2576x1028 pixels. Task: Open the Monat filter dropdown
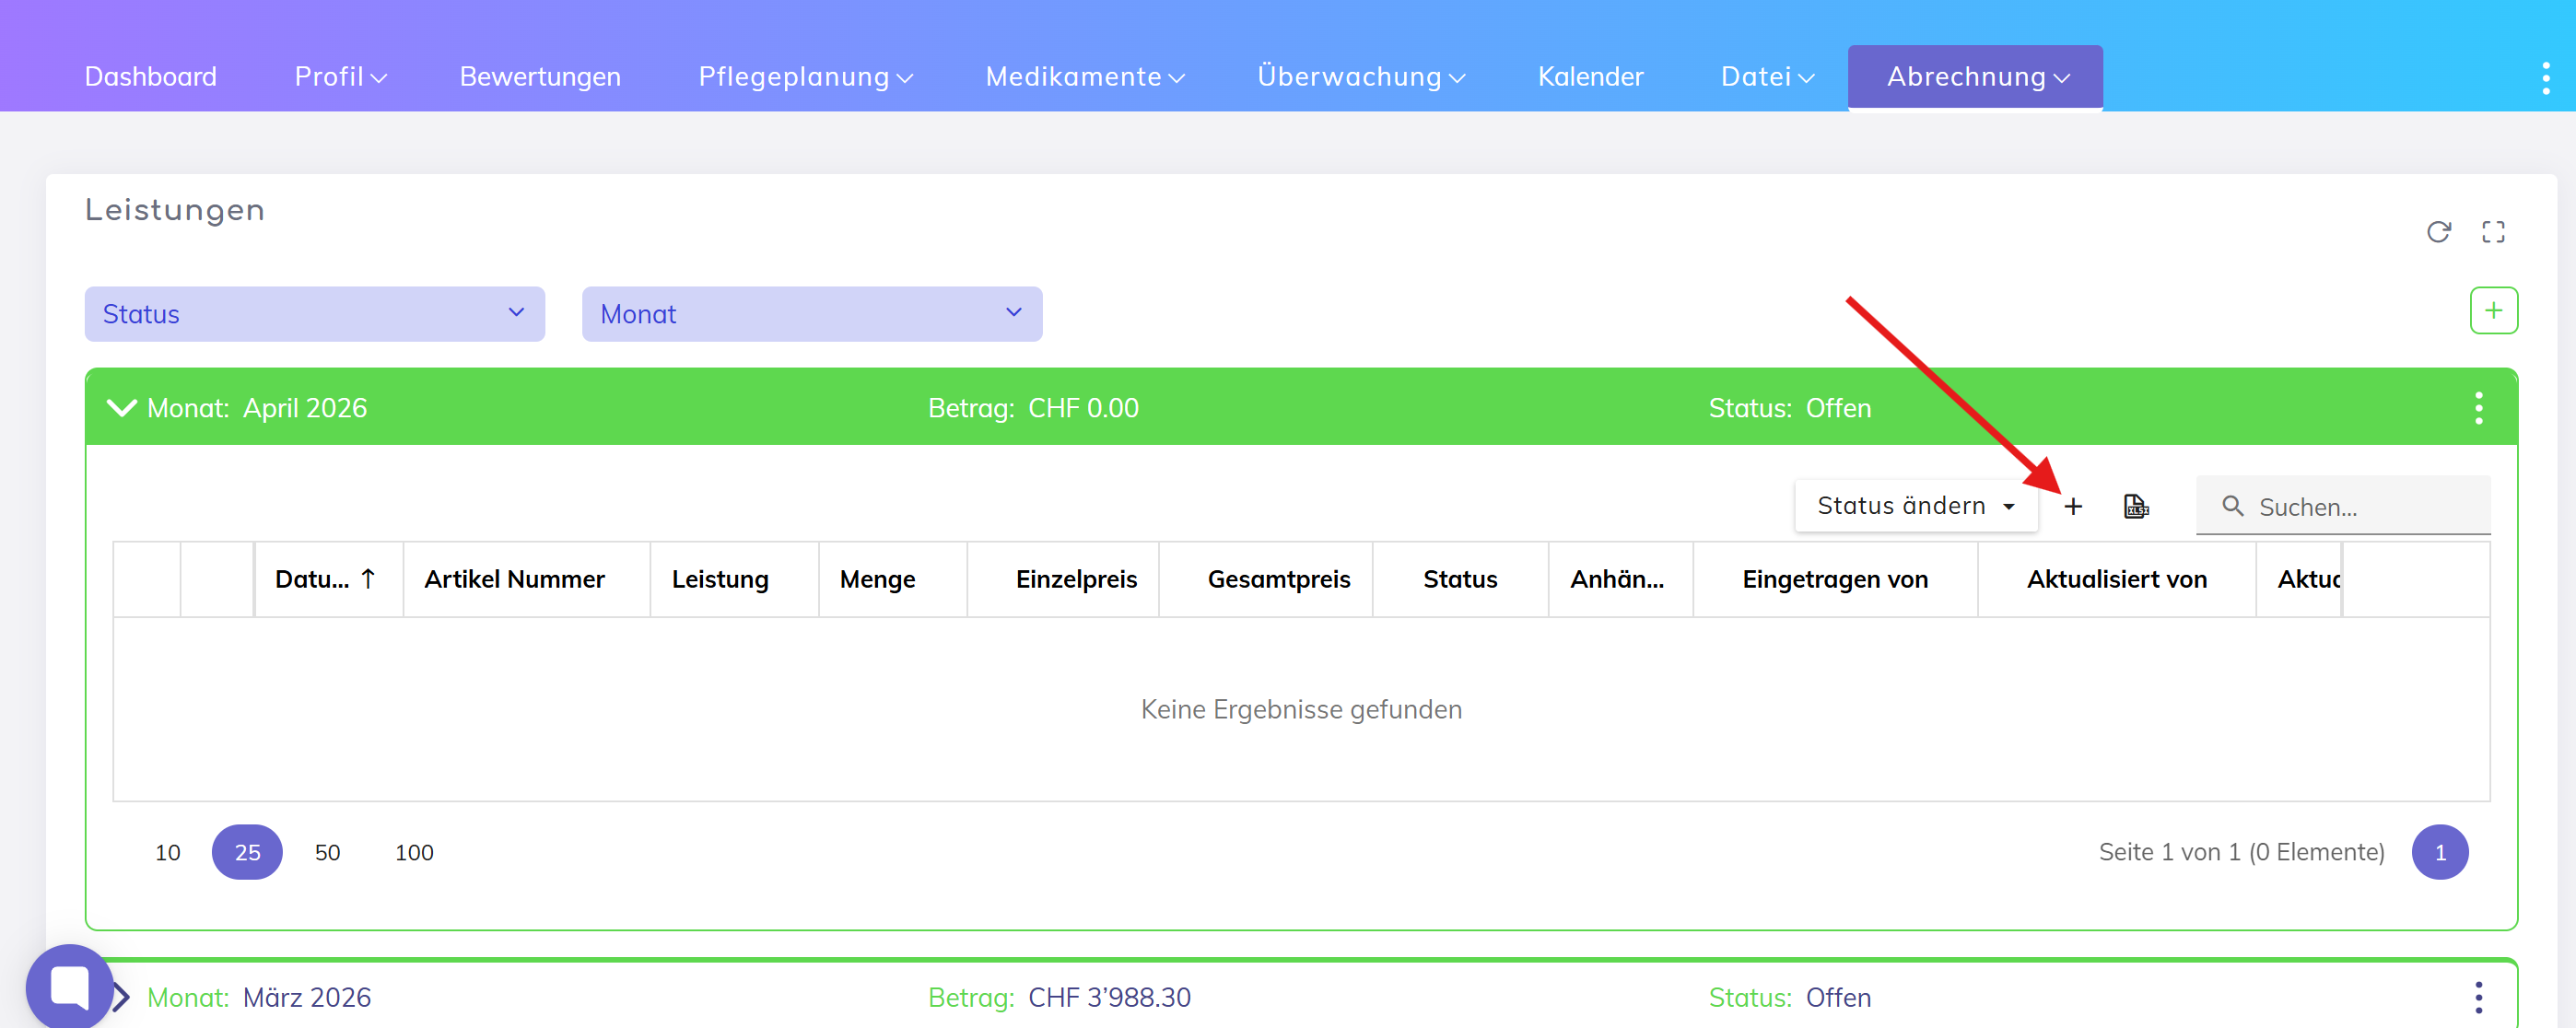(811, 314)
